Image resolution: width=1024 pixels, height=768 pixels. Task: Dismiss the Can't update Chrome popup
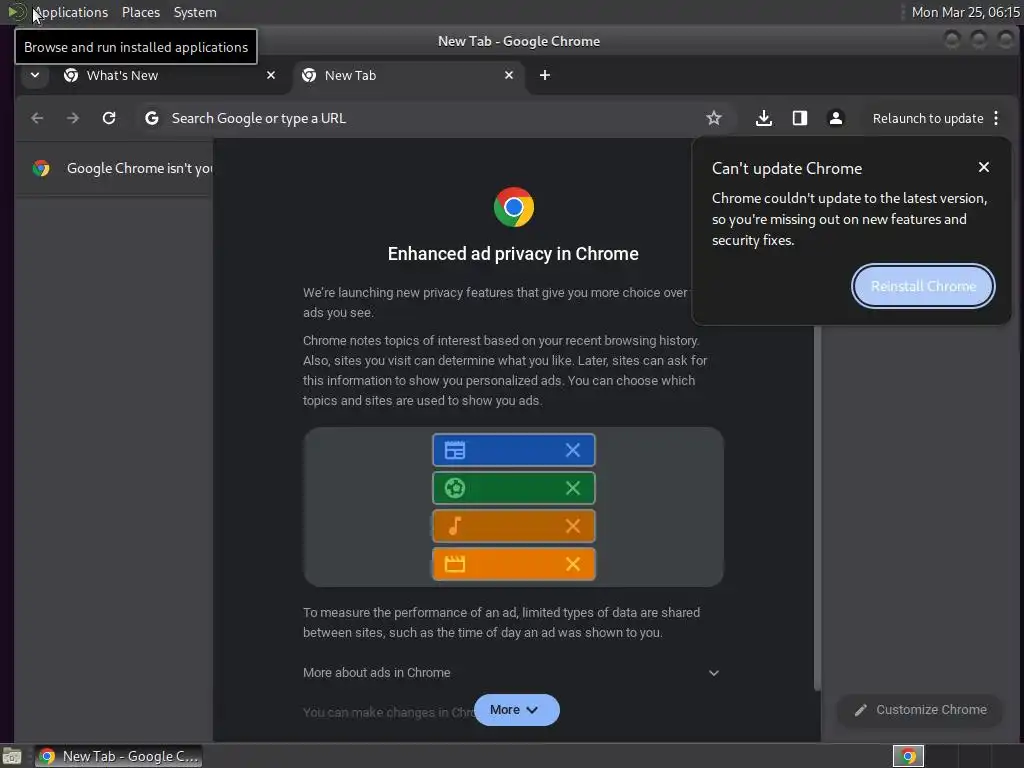click(x=984, y=167)
